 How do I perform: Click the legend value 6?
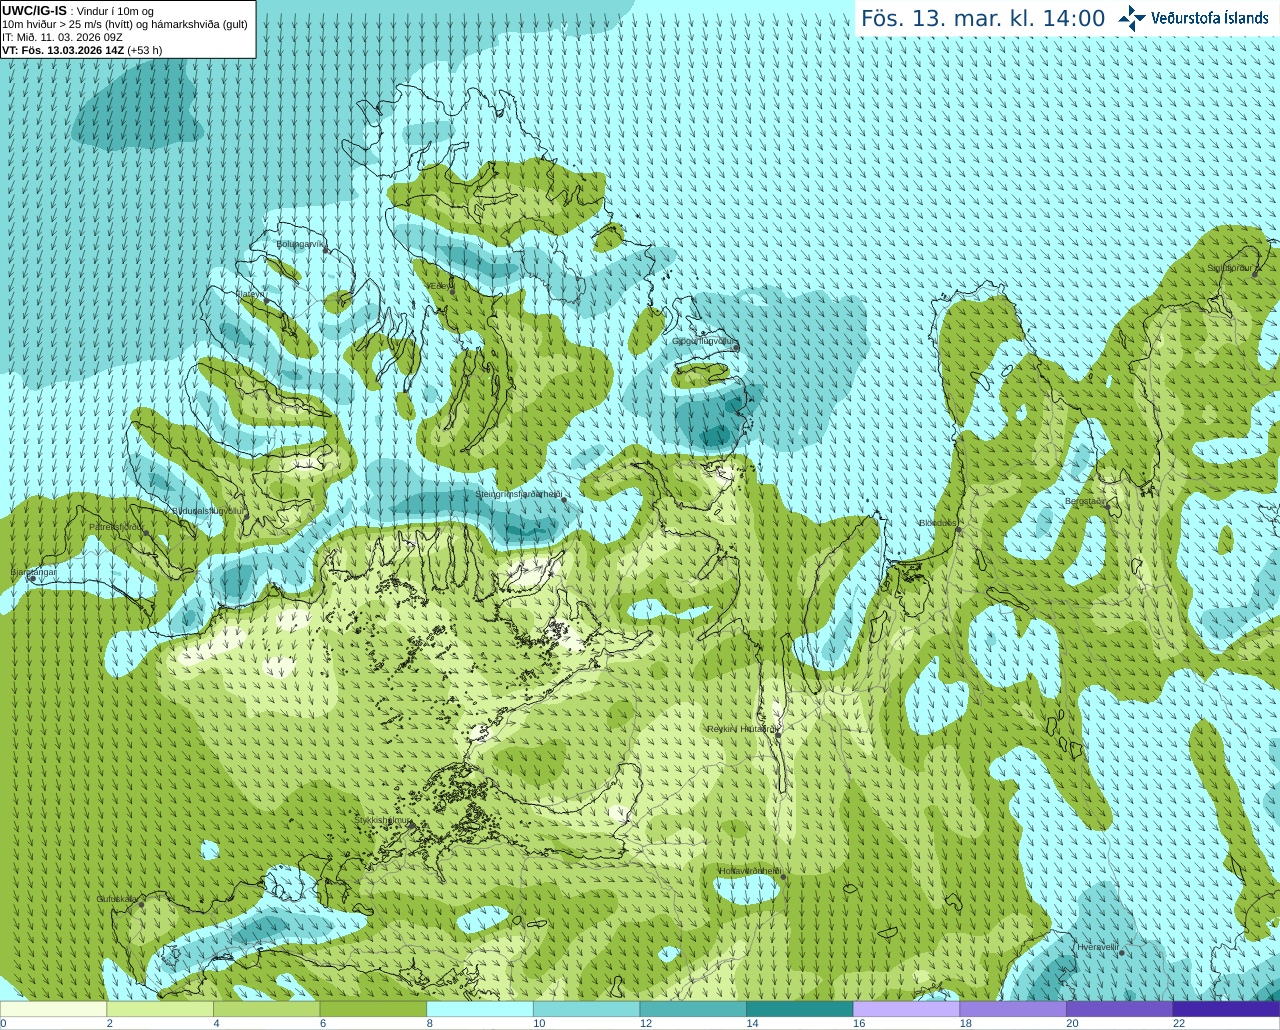[323, 1024]
